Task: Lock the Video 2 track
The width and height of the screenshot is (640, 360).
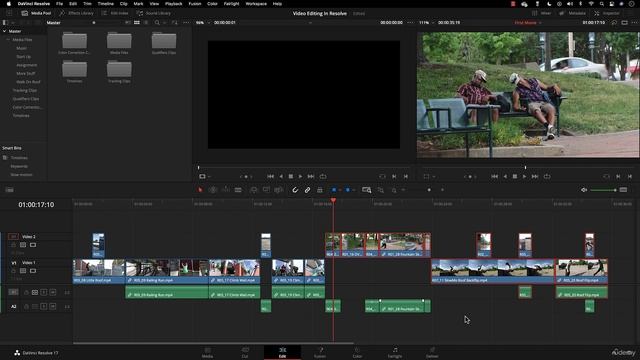Action: tap(13, 245)
